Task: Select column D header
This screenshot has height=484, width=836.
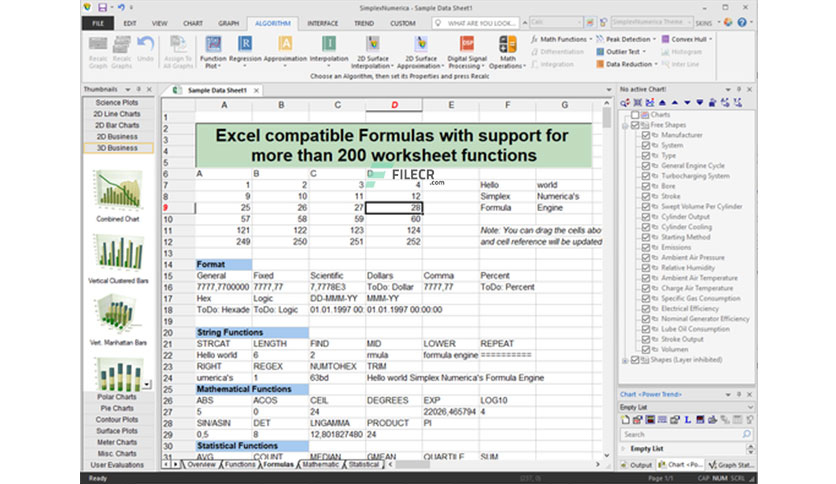Action: click(x=394, y=105)
